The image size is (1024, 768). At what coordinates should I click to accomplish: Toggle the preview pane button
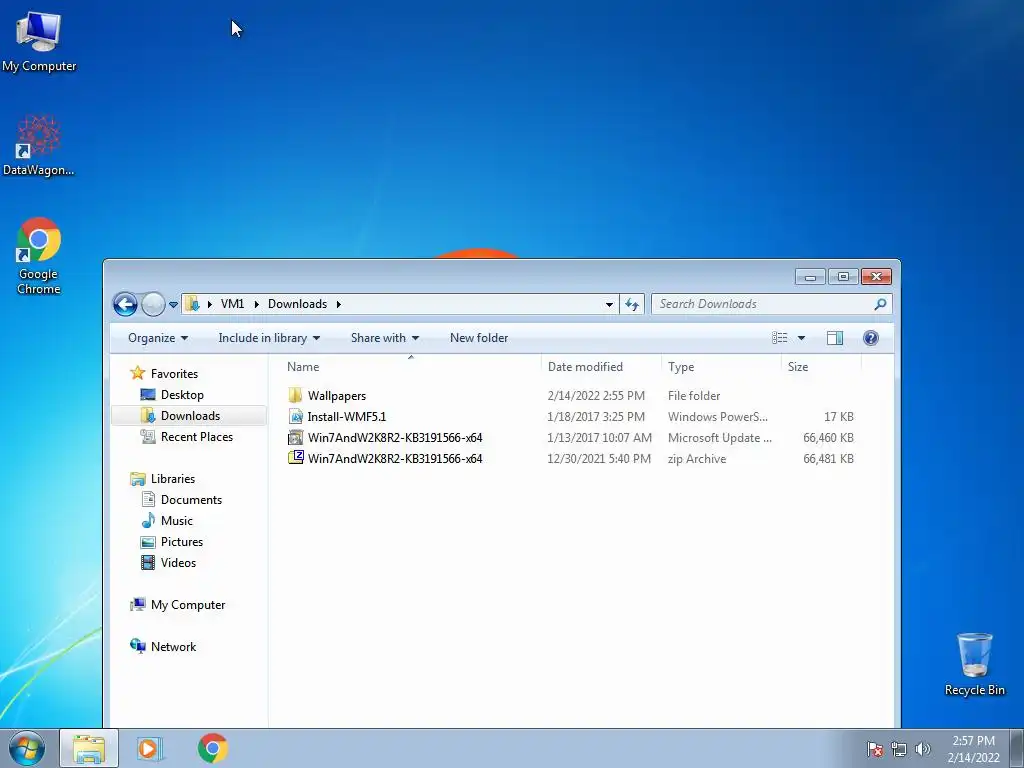point(835,338)
